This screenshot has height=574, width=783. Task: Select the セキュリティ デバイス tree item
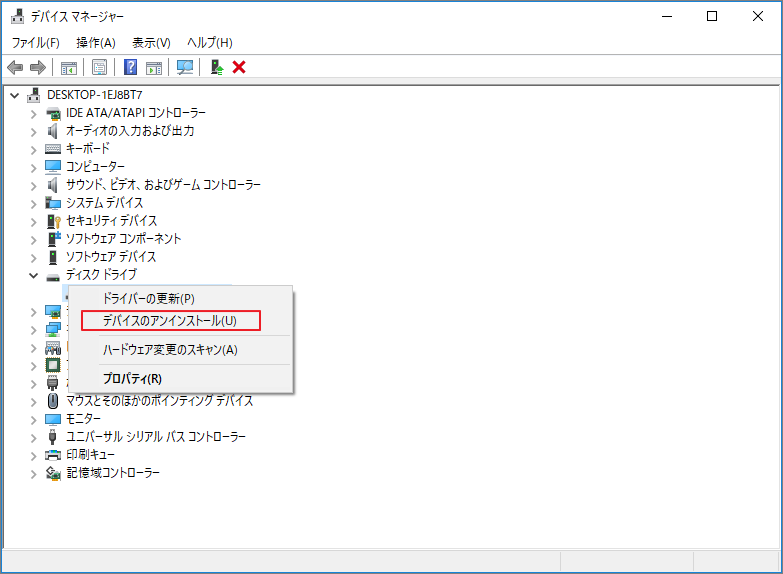[111, 221]
